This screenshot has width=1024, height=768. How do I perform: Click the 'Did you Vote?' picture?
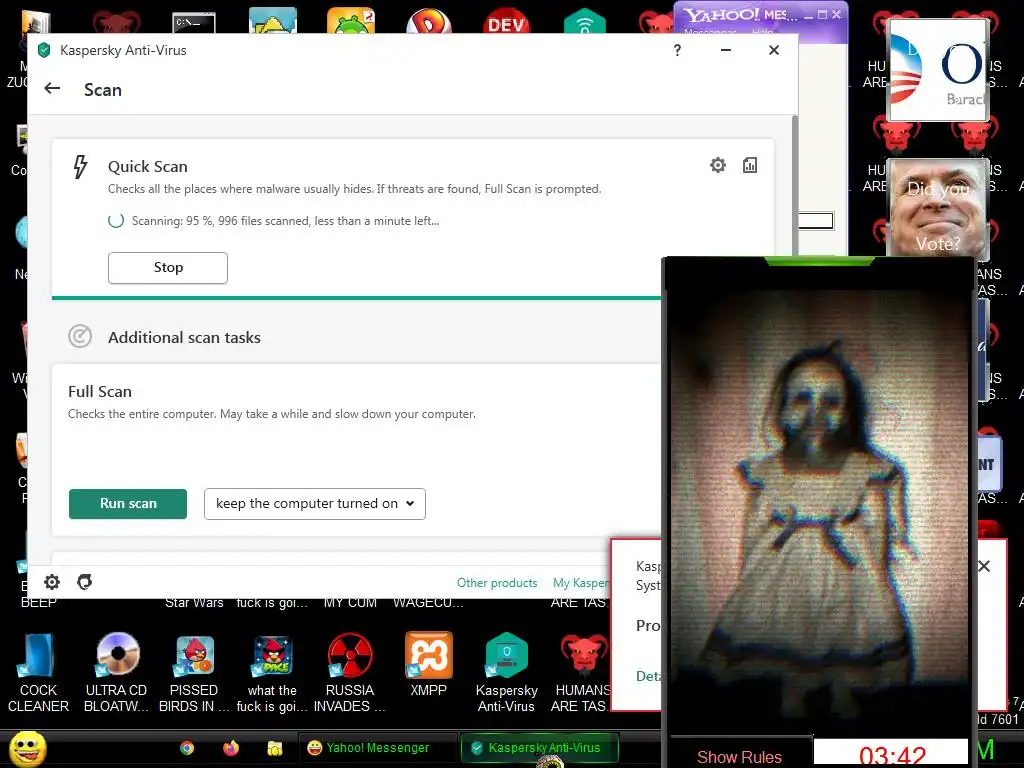pyautogui.click(x=938, y=208)
